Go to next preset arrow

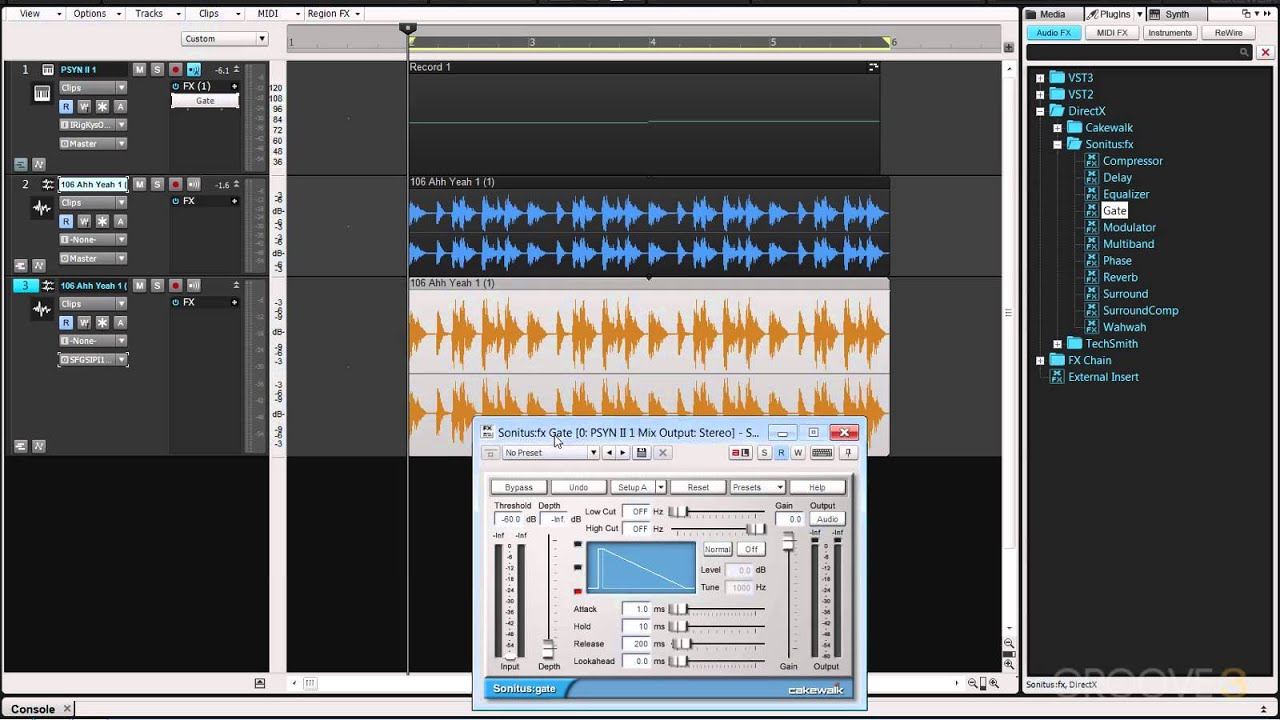(x=623, y=453)
